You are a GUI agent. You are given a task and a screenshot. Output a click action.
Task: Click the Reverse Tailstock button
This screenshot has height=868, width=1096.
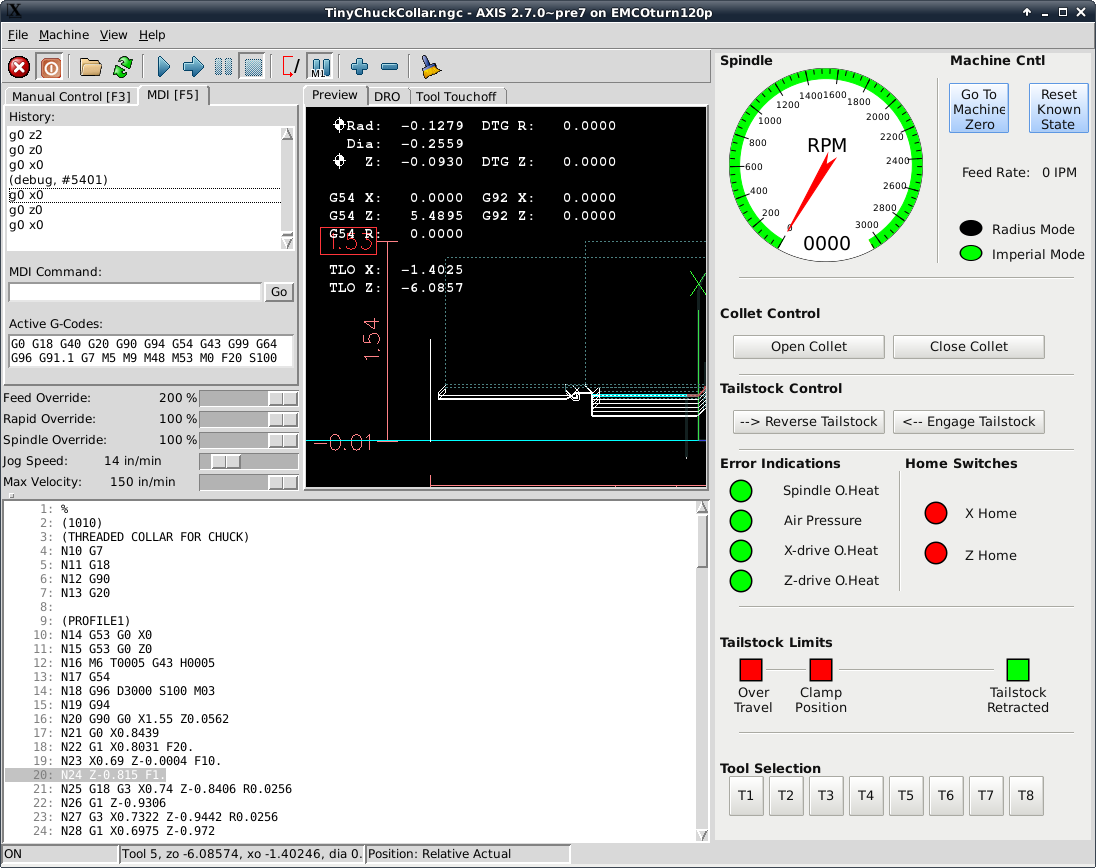pos(809,421)
